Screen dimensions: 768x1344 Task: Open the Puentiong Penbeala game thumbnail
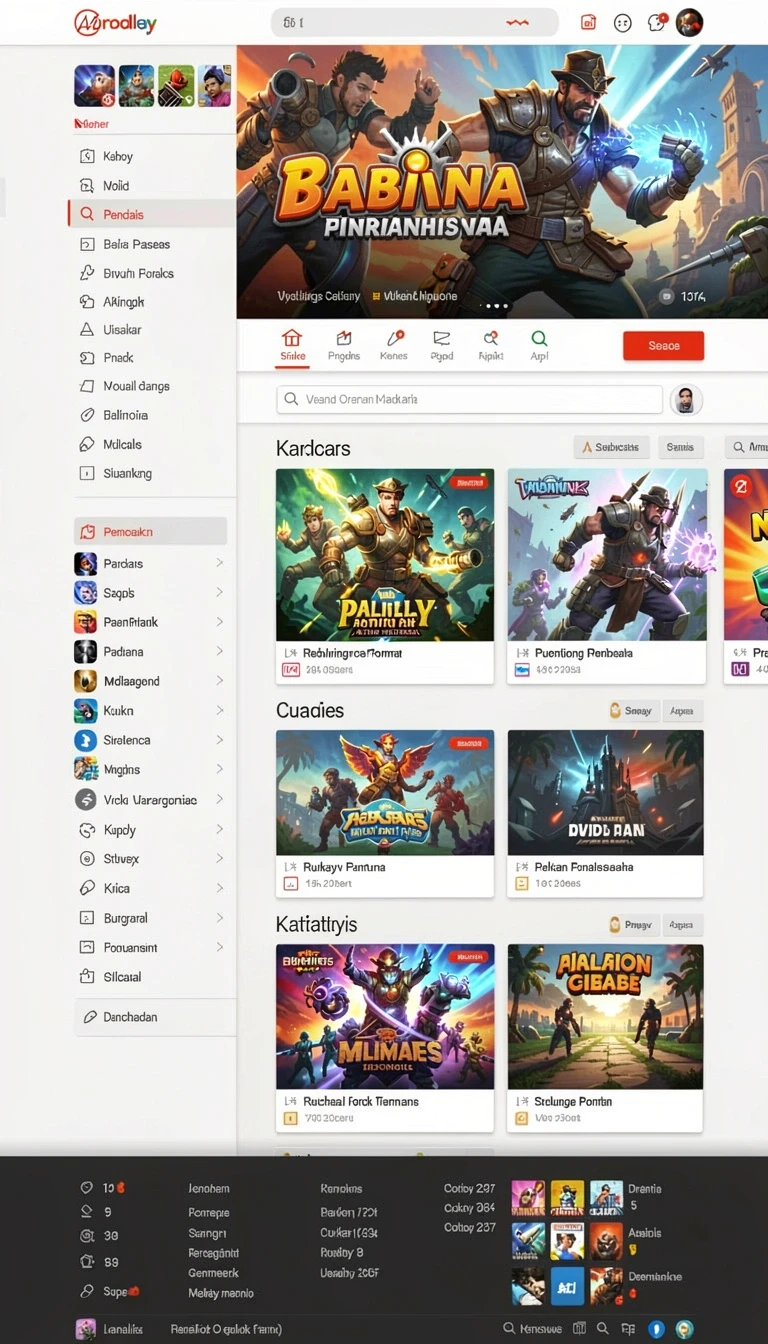(605, 555)
